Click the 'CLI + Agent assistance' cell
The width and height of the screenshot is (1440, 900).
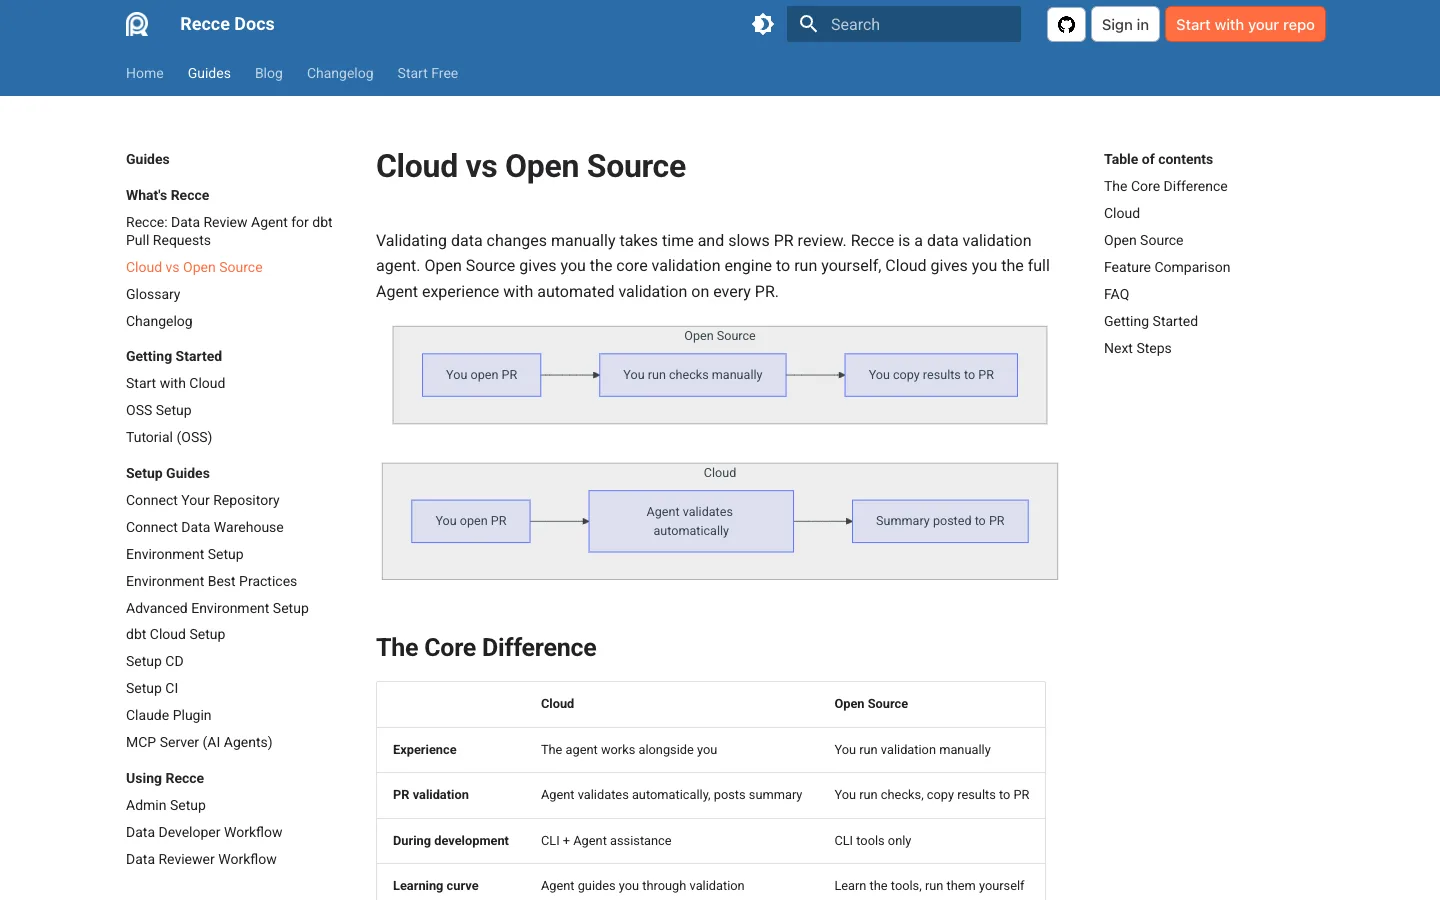click(x=606, y=841)
